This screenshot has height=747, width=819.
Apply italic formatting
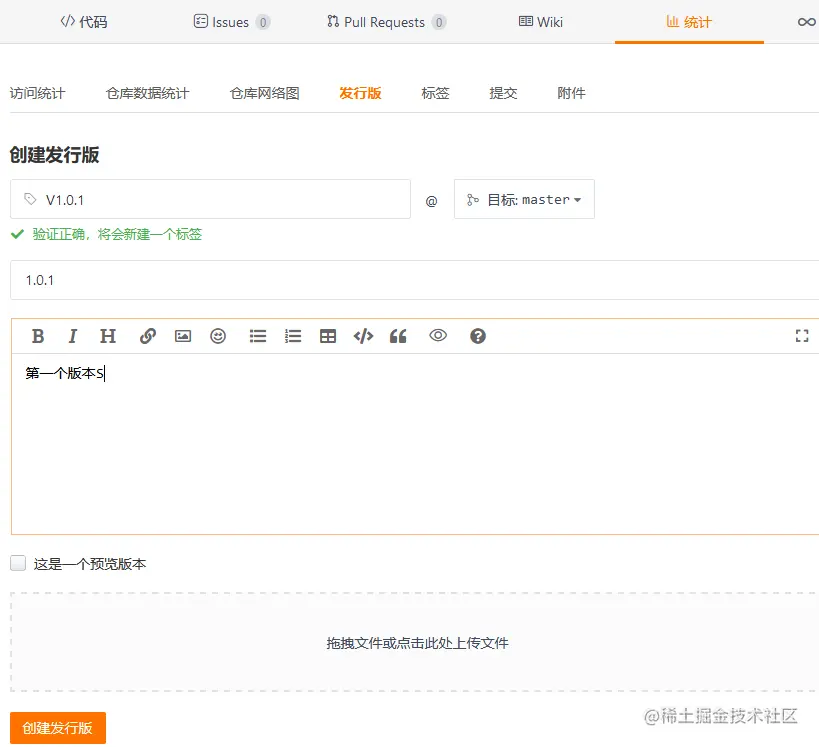[x=72, y=336]
